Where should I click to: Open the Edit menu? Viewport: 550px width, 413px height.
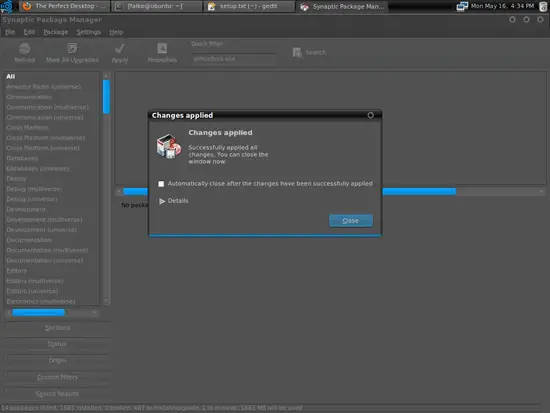click(29, 32)
